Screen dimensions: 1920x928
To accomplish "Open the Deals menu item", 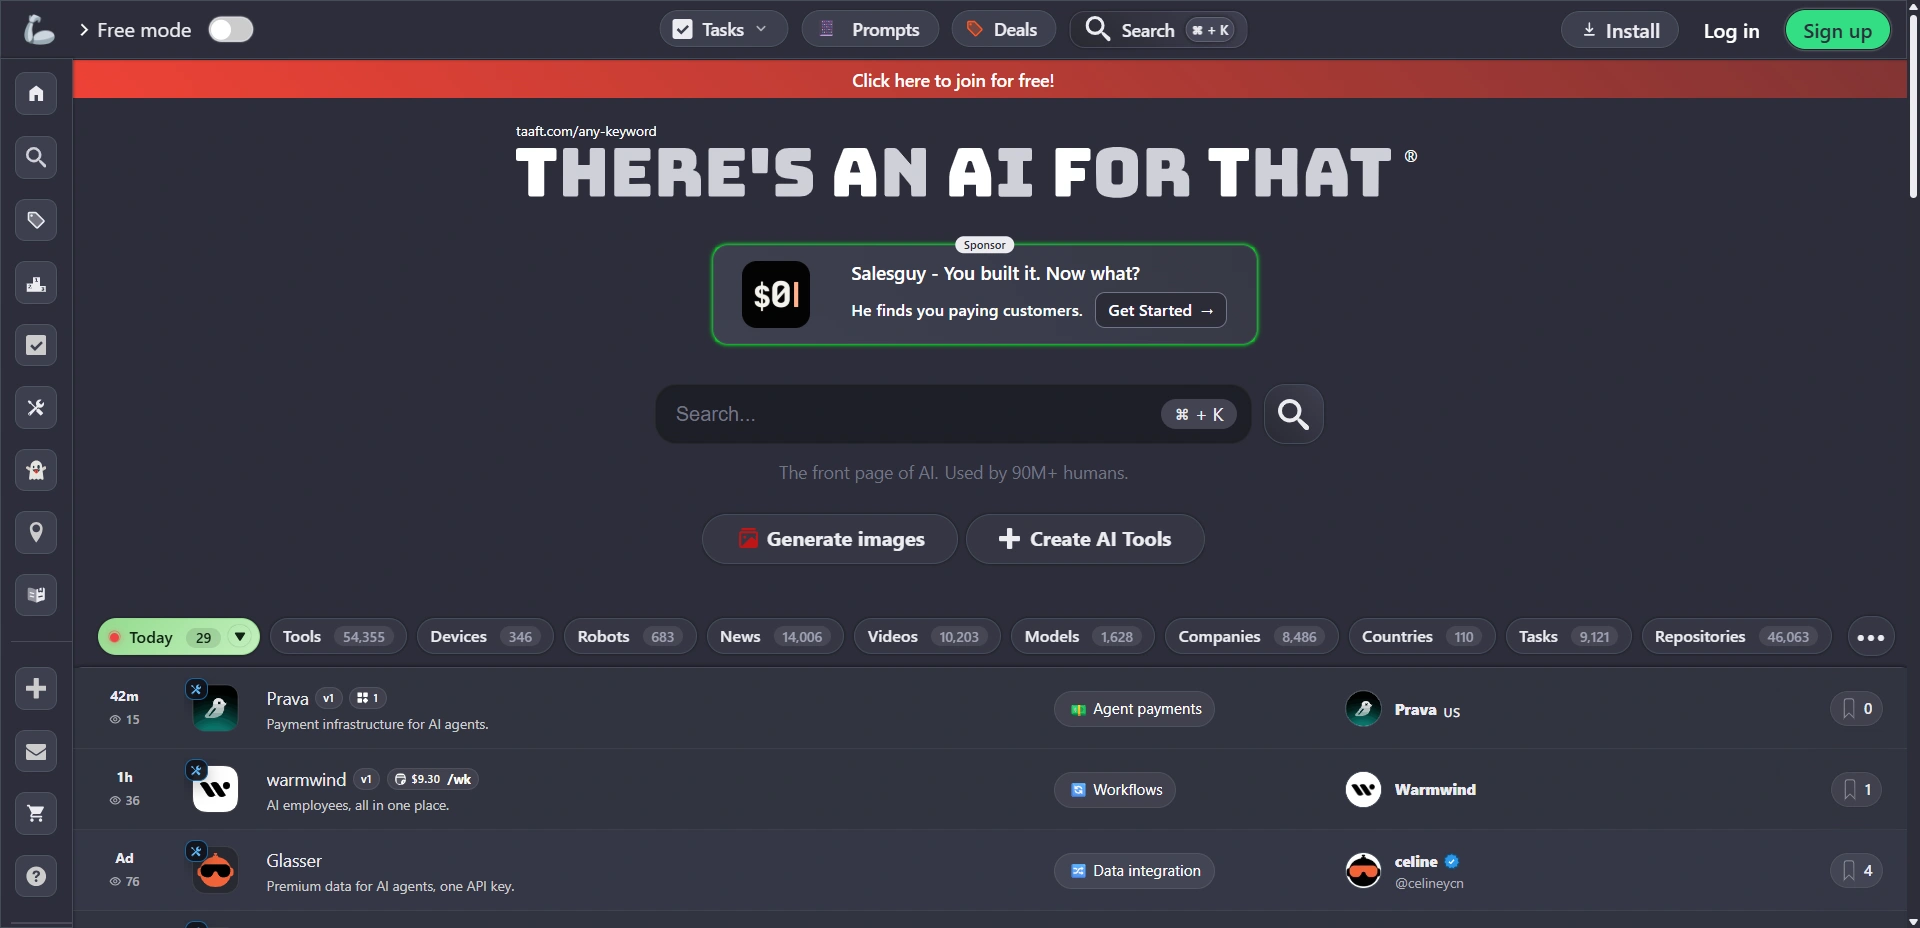I will click(1002, 29).
